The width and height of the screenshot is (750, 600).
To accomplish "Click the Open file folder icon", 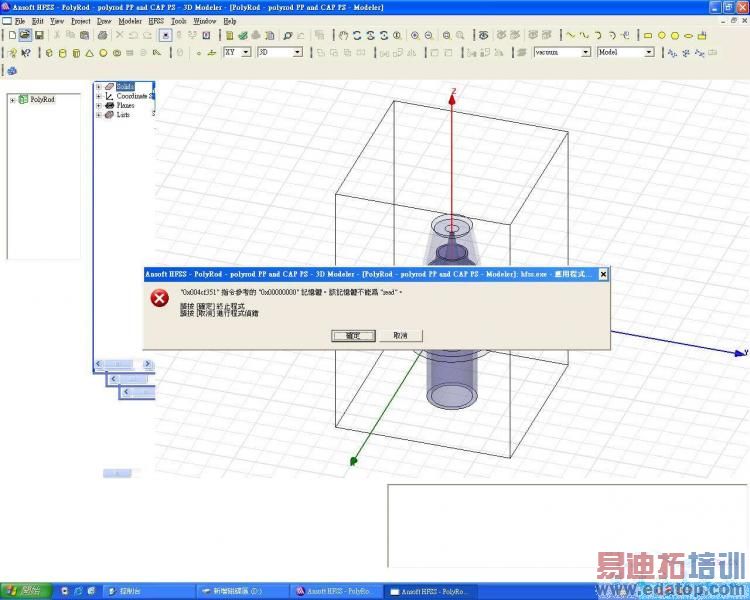I will [x=25, y=35].
